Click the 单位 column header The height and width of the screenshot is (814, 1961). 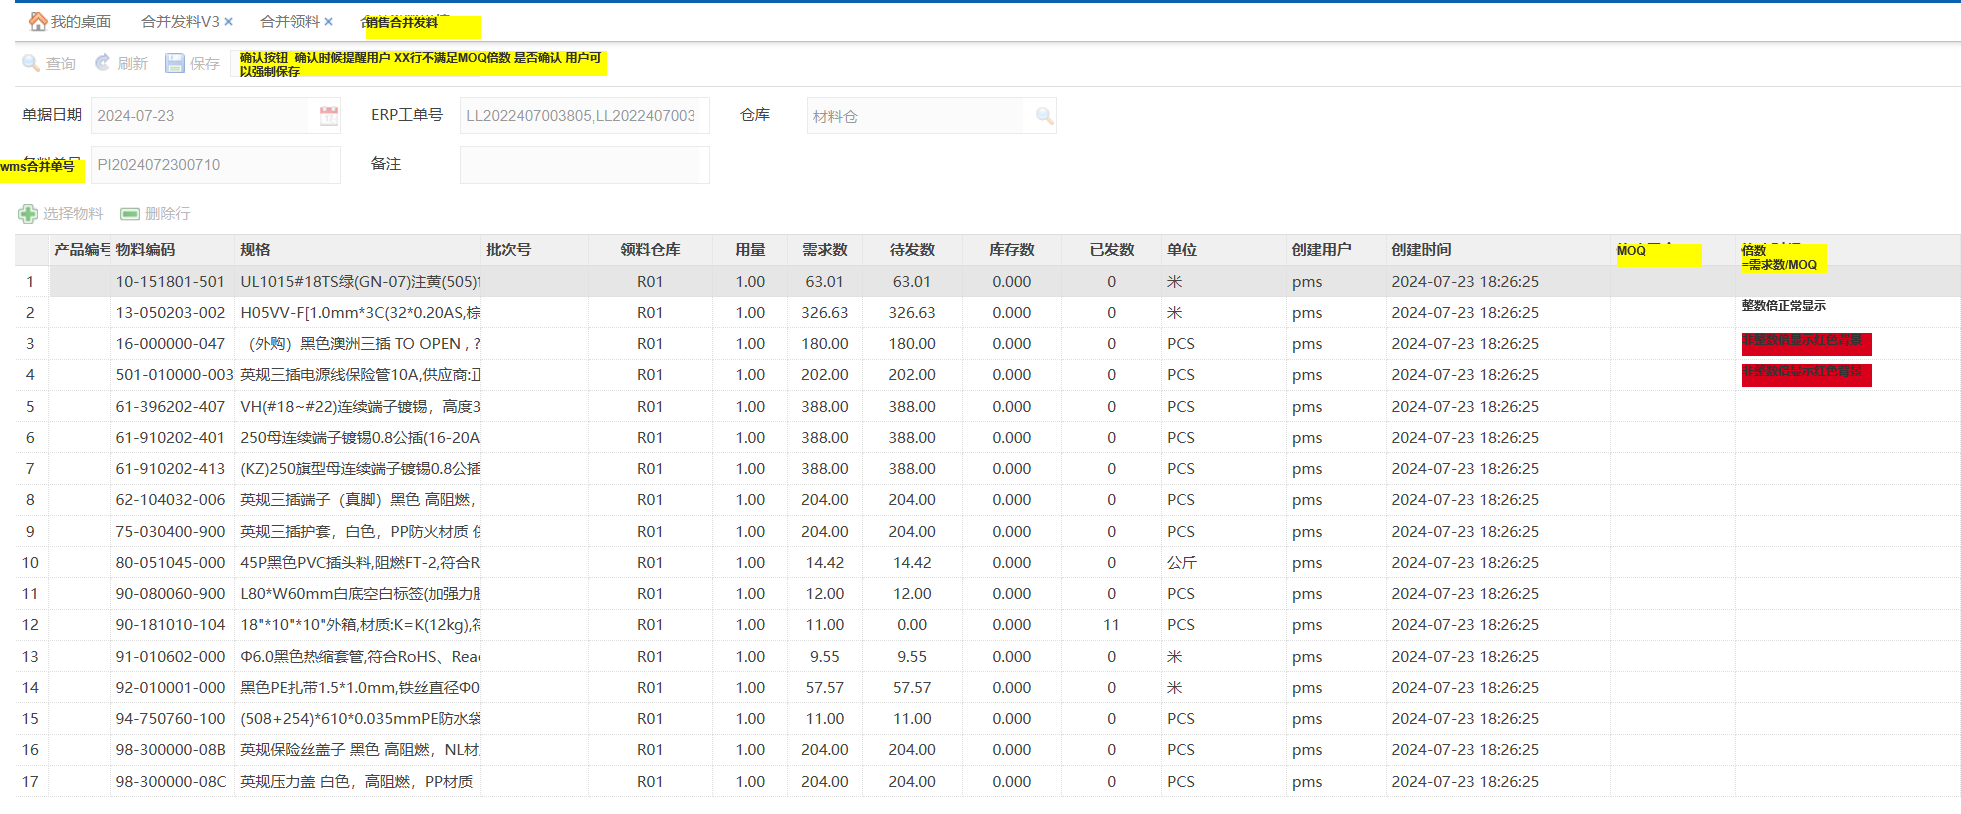[x=1224, y=250]
